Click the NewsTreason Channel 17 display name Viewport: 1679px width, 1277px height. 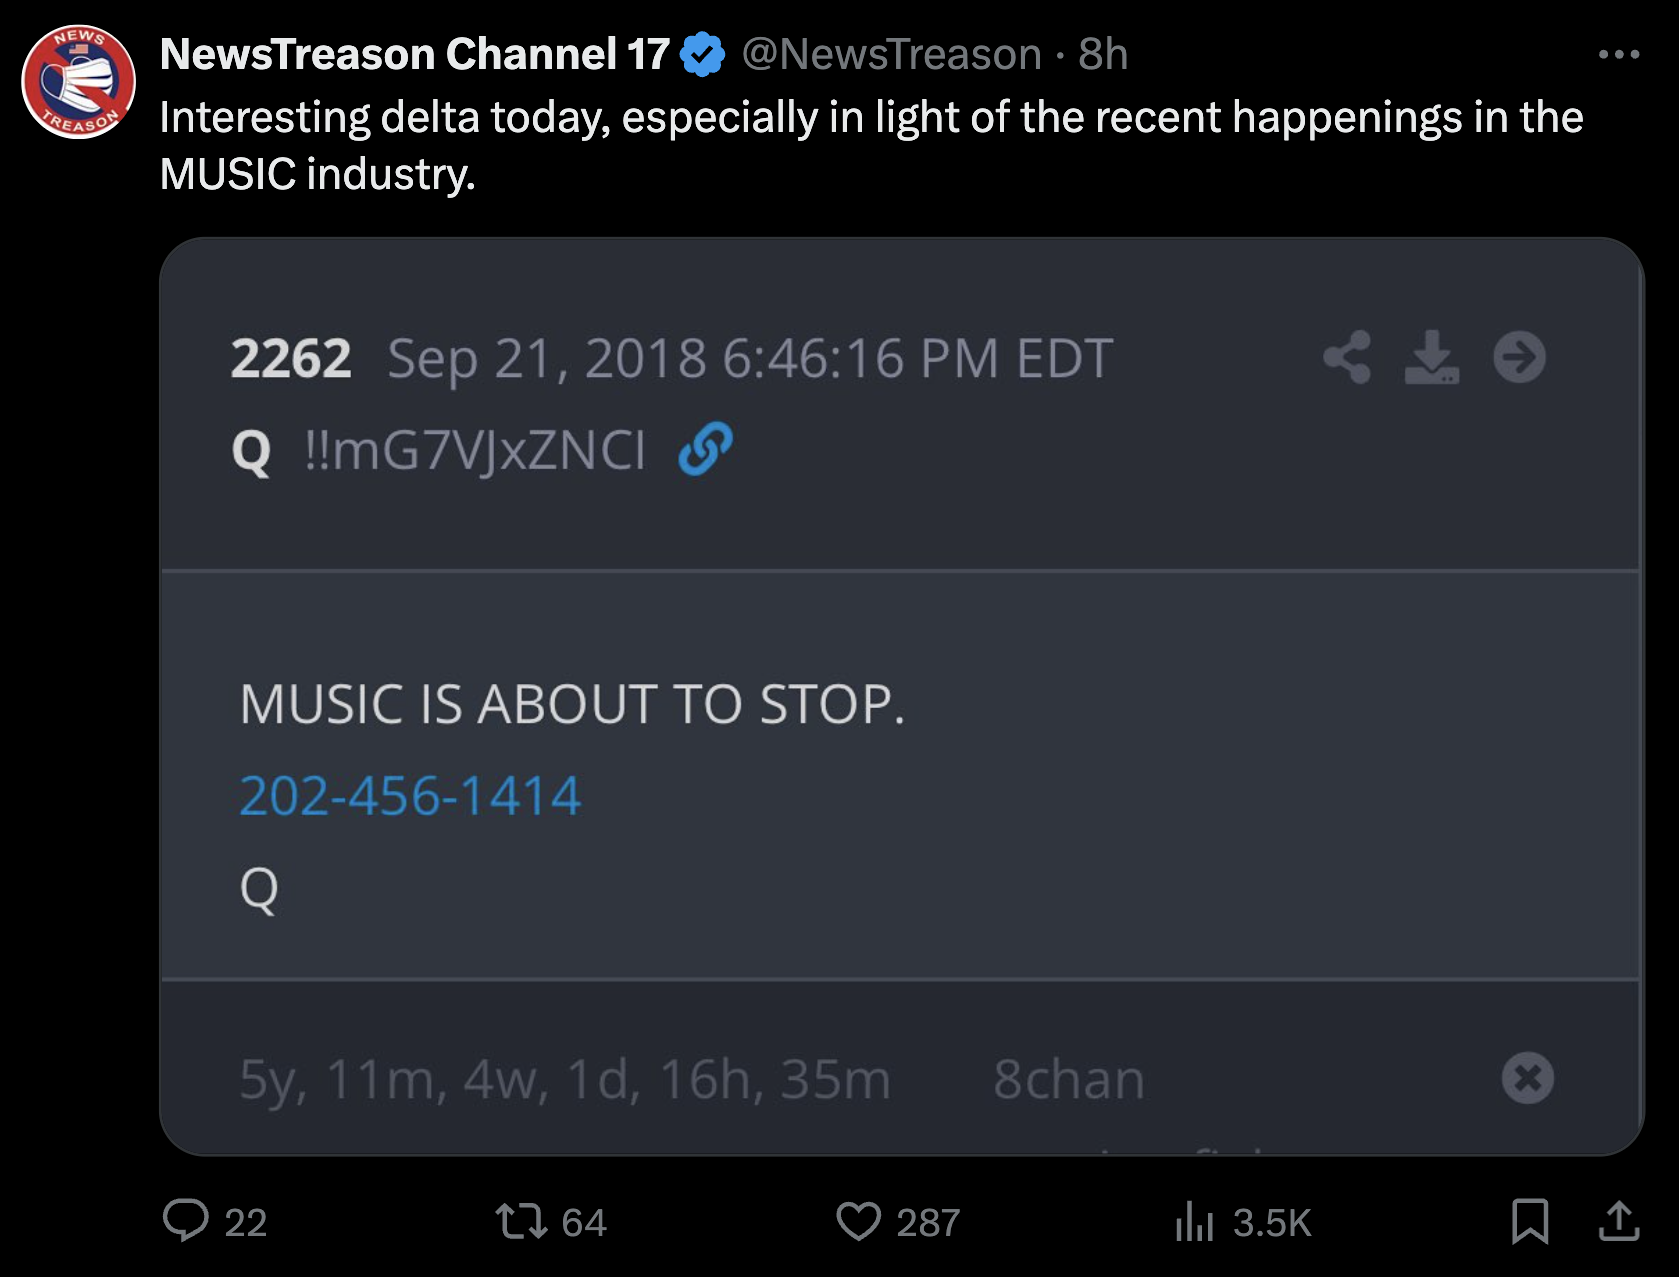pos(414,54)
